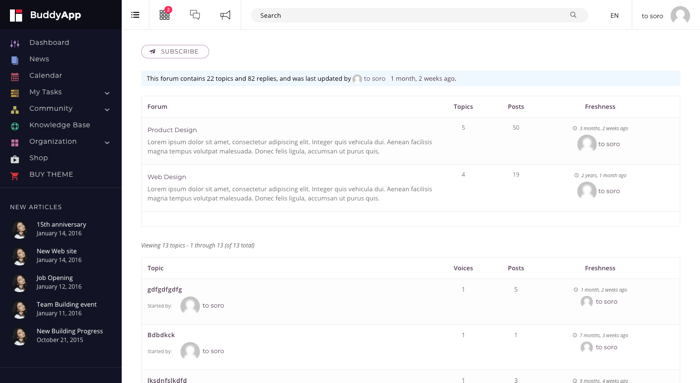
Task: Expand the Organization submenu arrow
Action: [107, 142]
